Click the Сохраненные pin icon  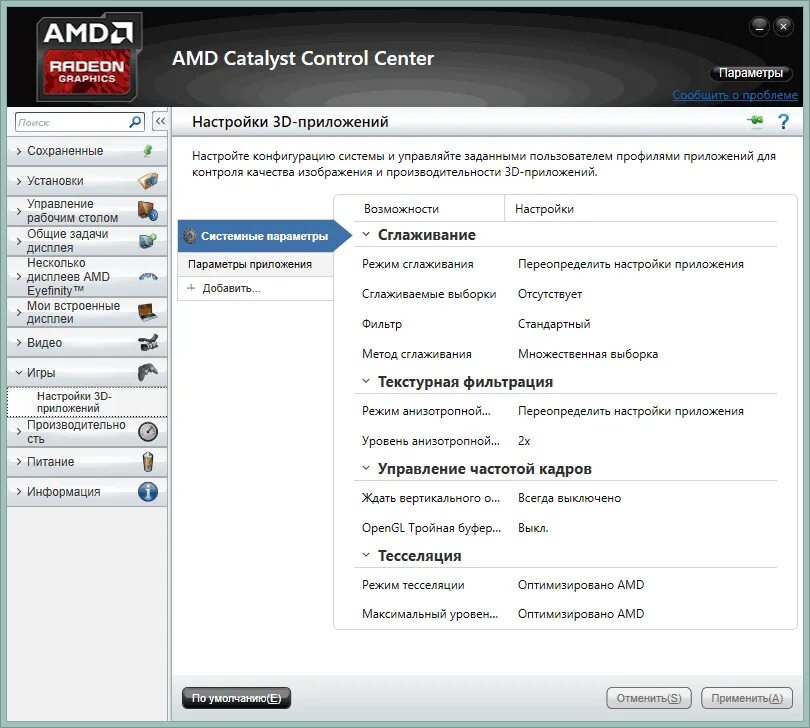(148, 150)
